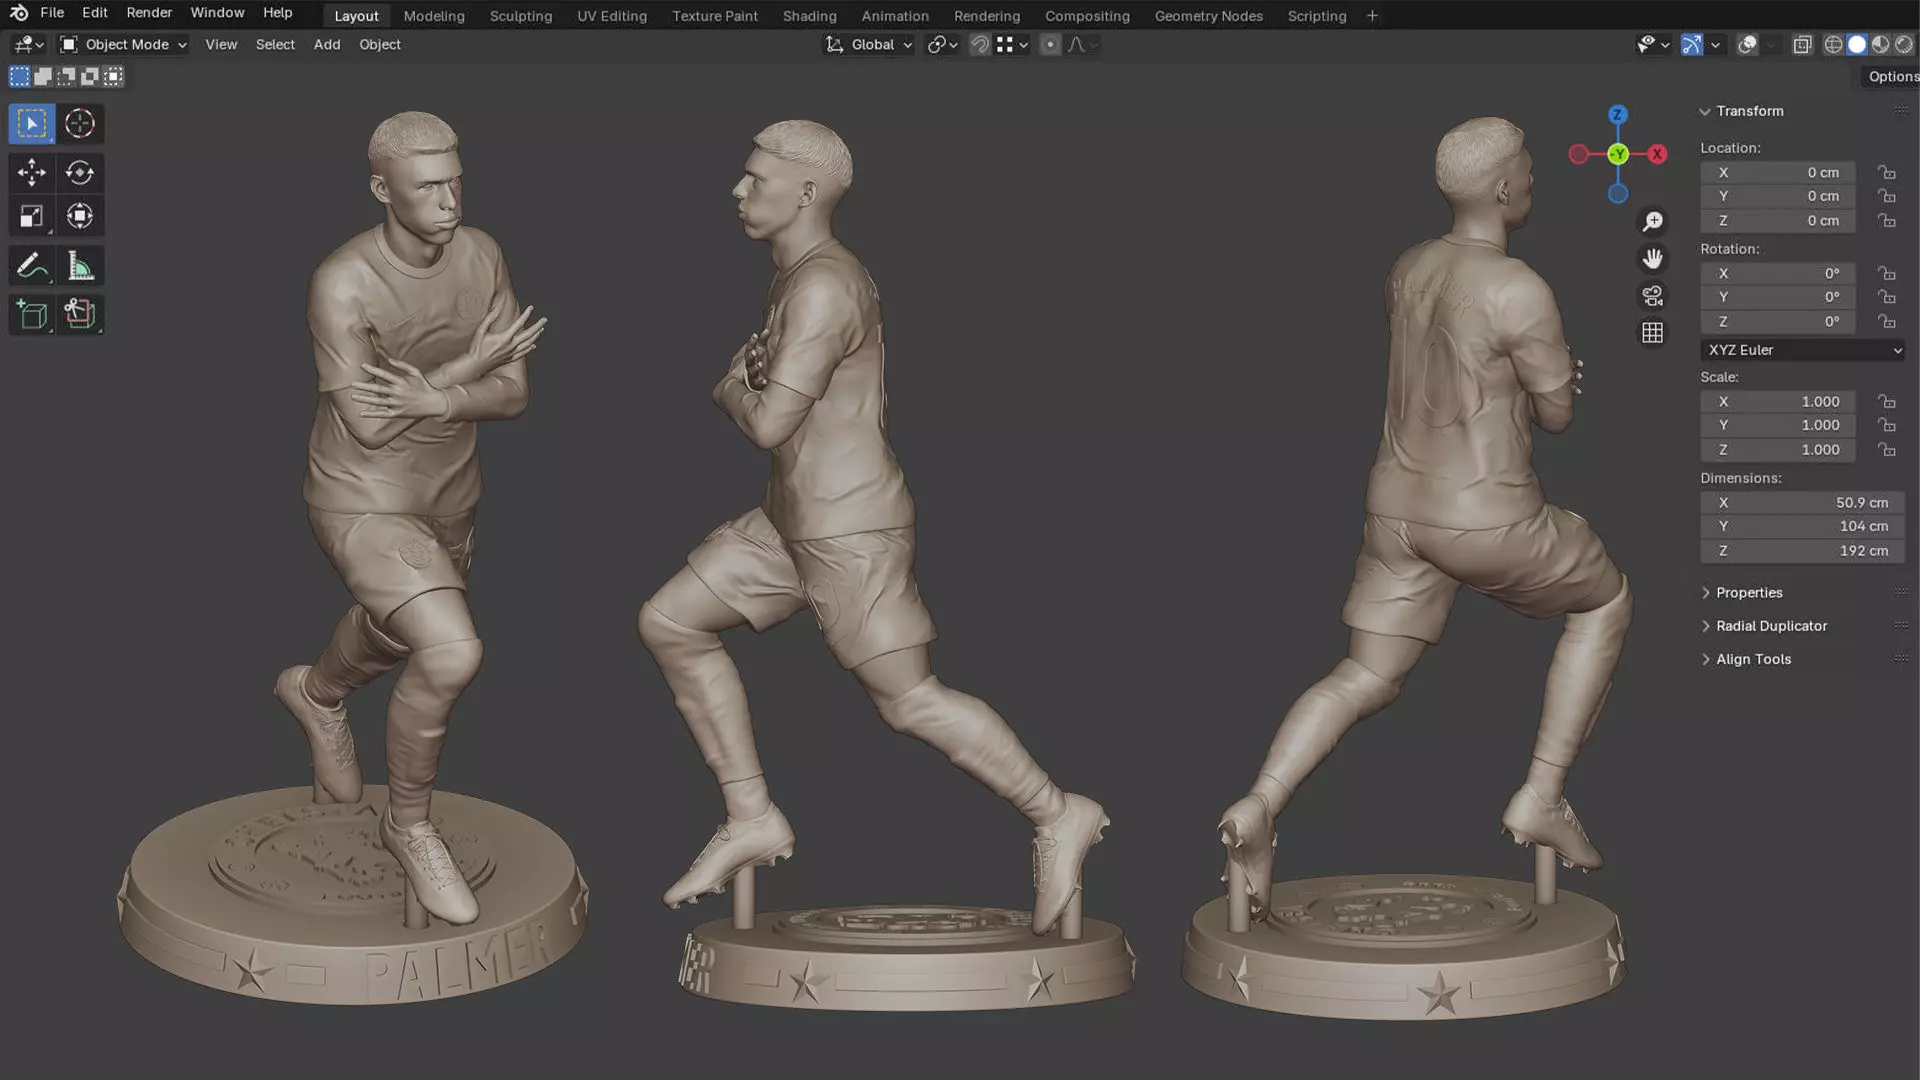Click the Options button

coord(1892,77)
